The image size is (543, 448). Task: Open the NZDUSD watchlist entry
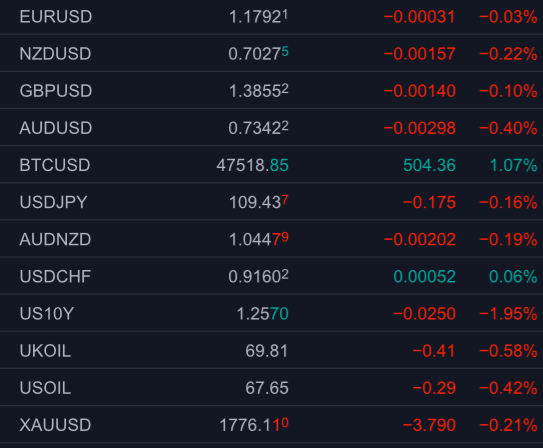coord(272,53)
